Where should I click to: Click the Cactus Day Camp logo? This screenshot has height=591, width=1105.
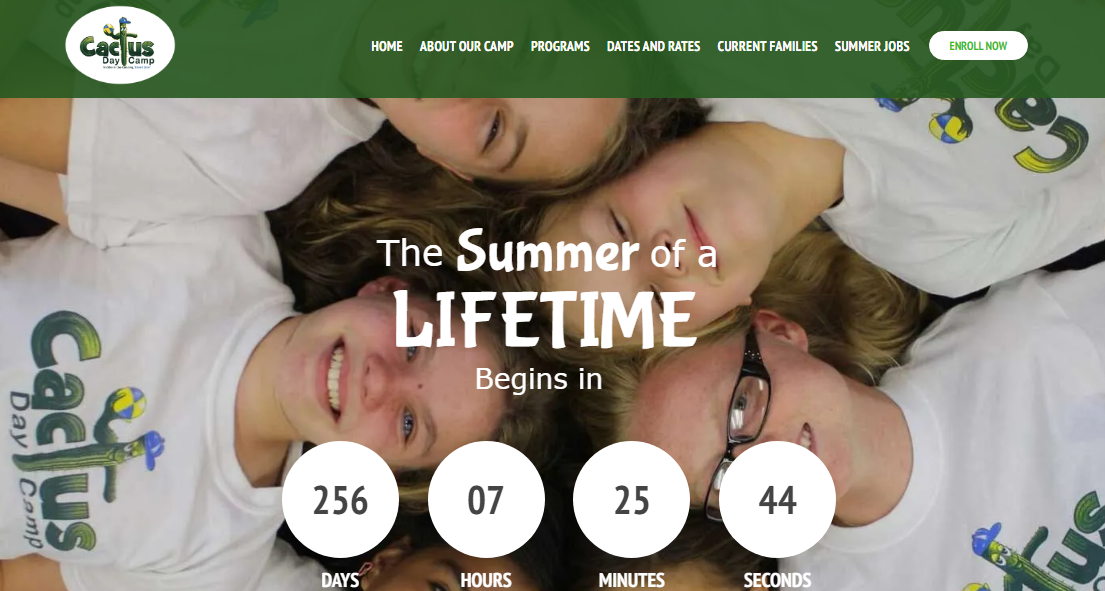tap(120, 45)
